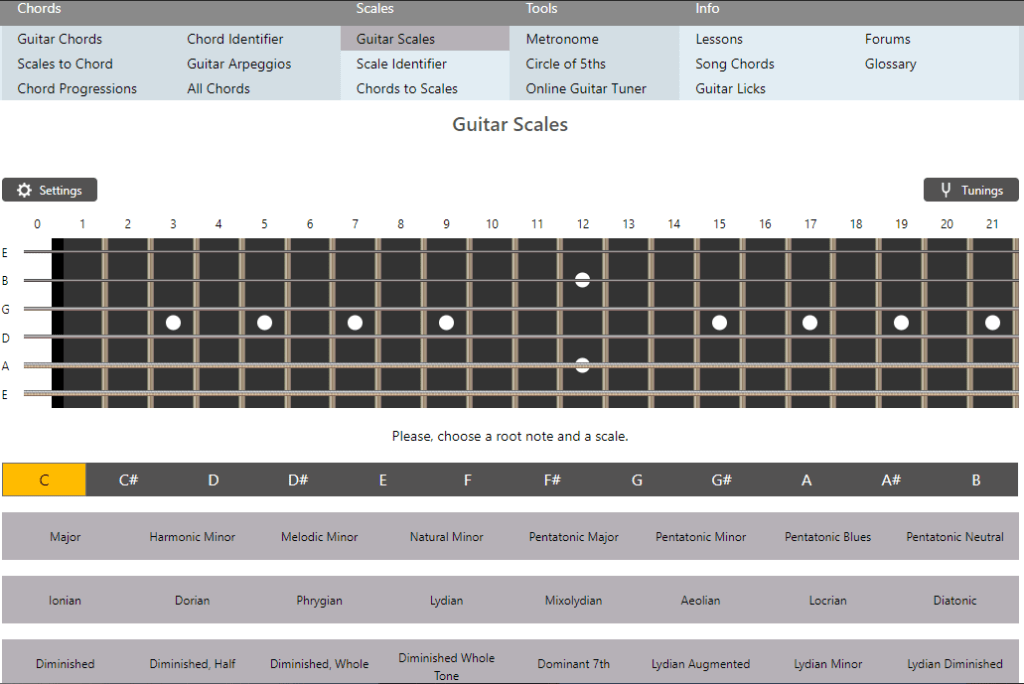Choose the Pentatonic Blues scale
Image resolution: width=1024 pixels, height=684 pixels.
click(827, 537)
